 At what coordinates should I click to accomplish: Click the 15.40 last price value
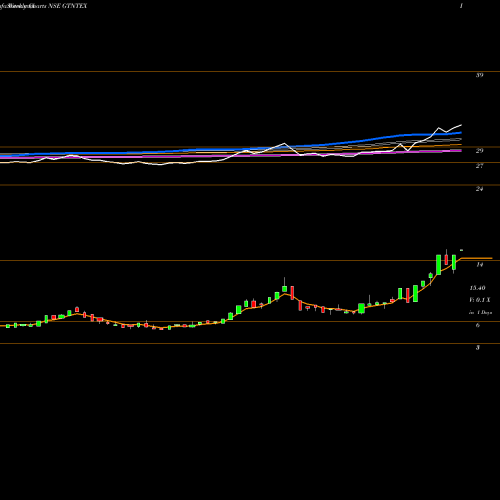click(x=477, y=288)
